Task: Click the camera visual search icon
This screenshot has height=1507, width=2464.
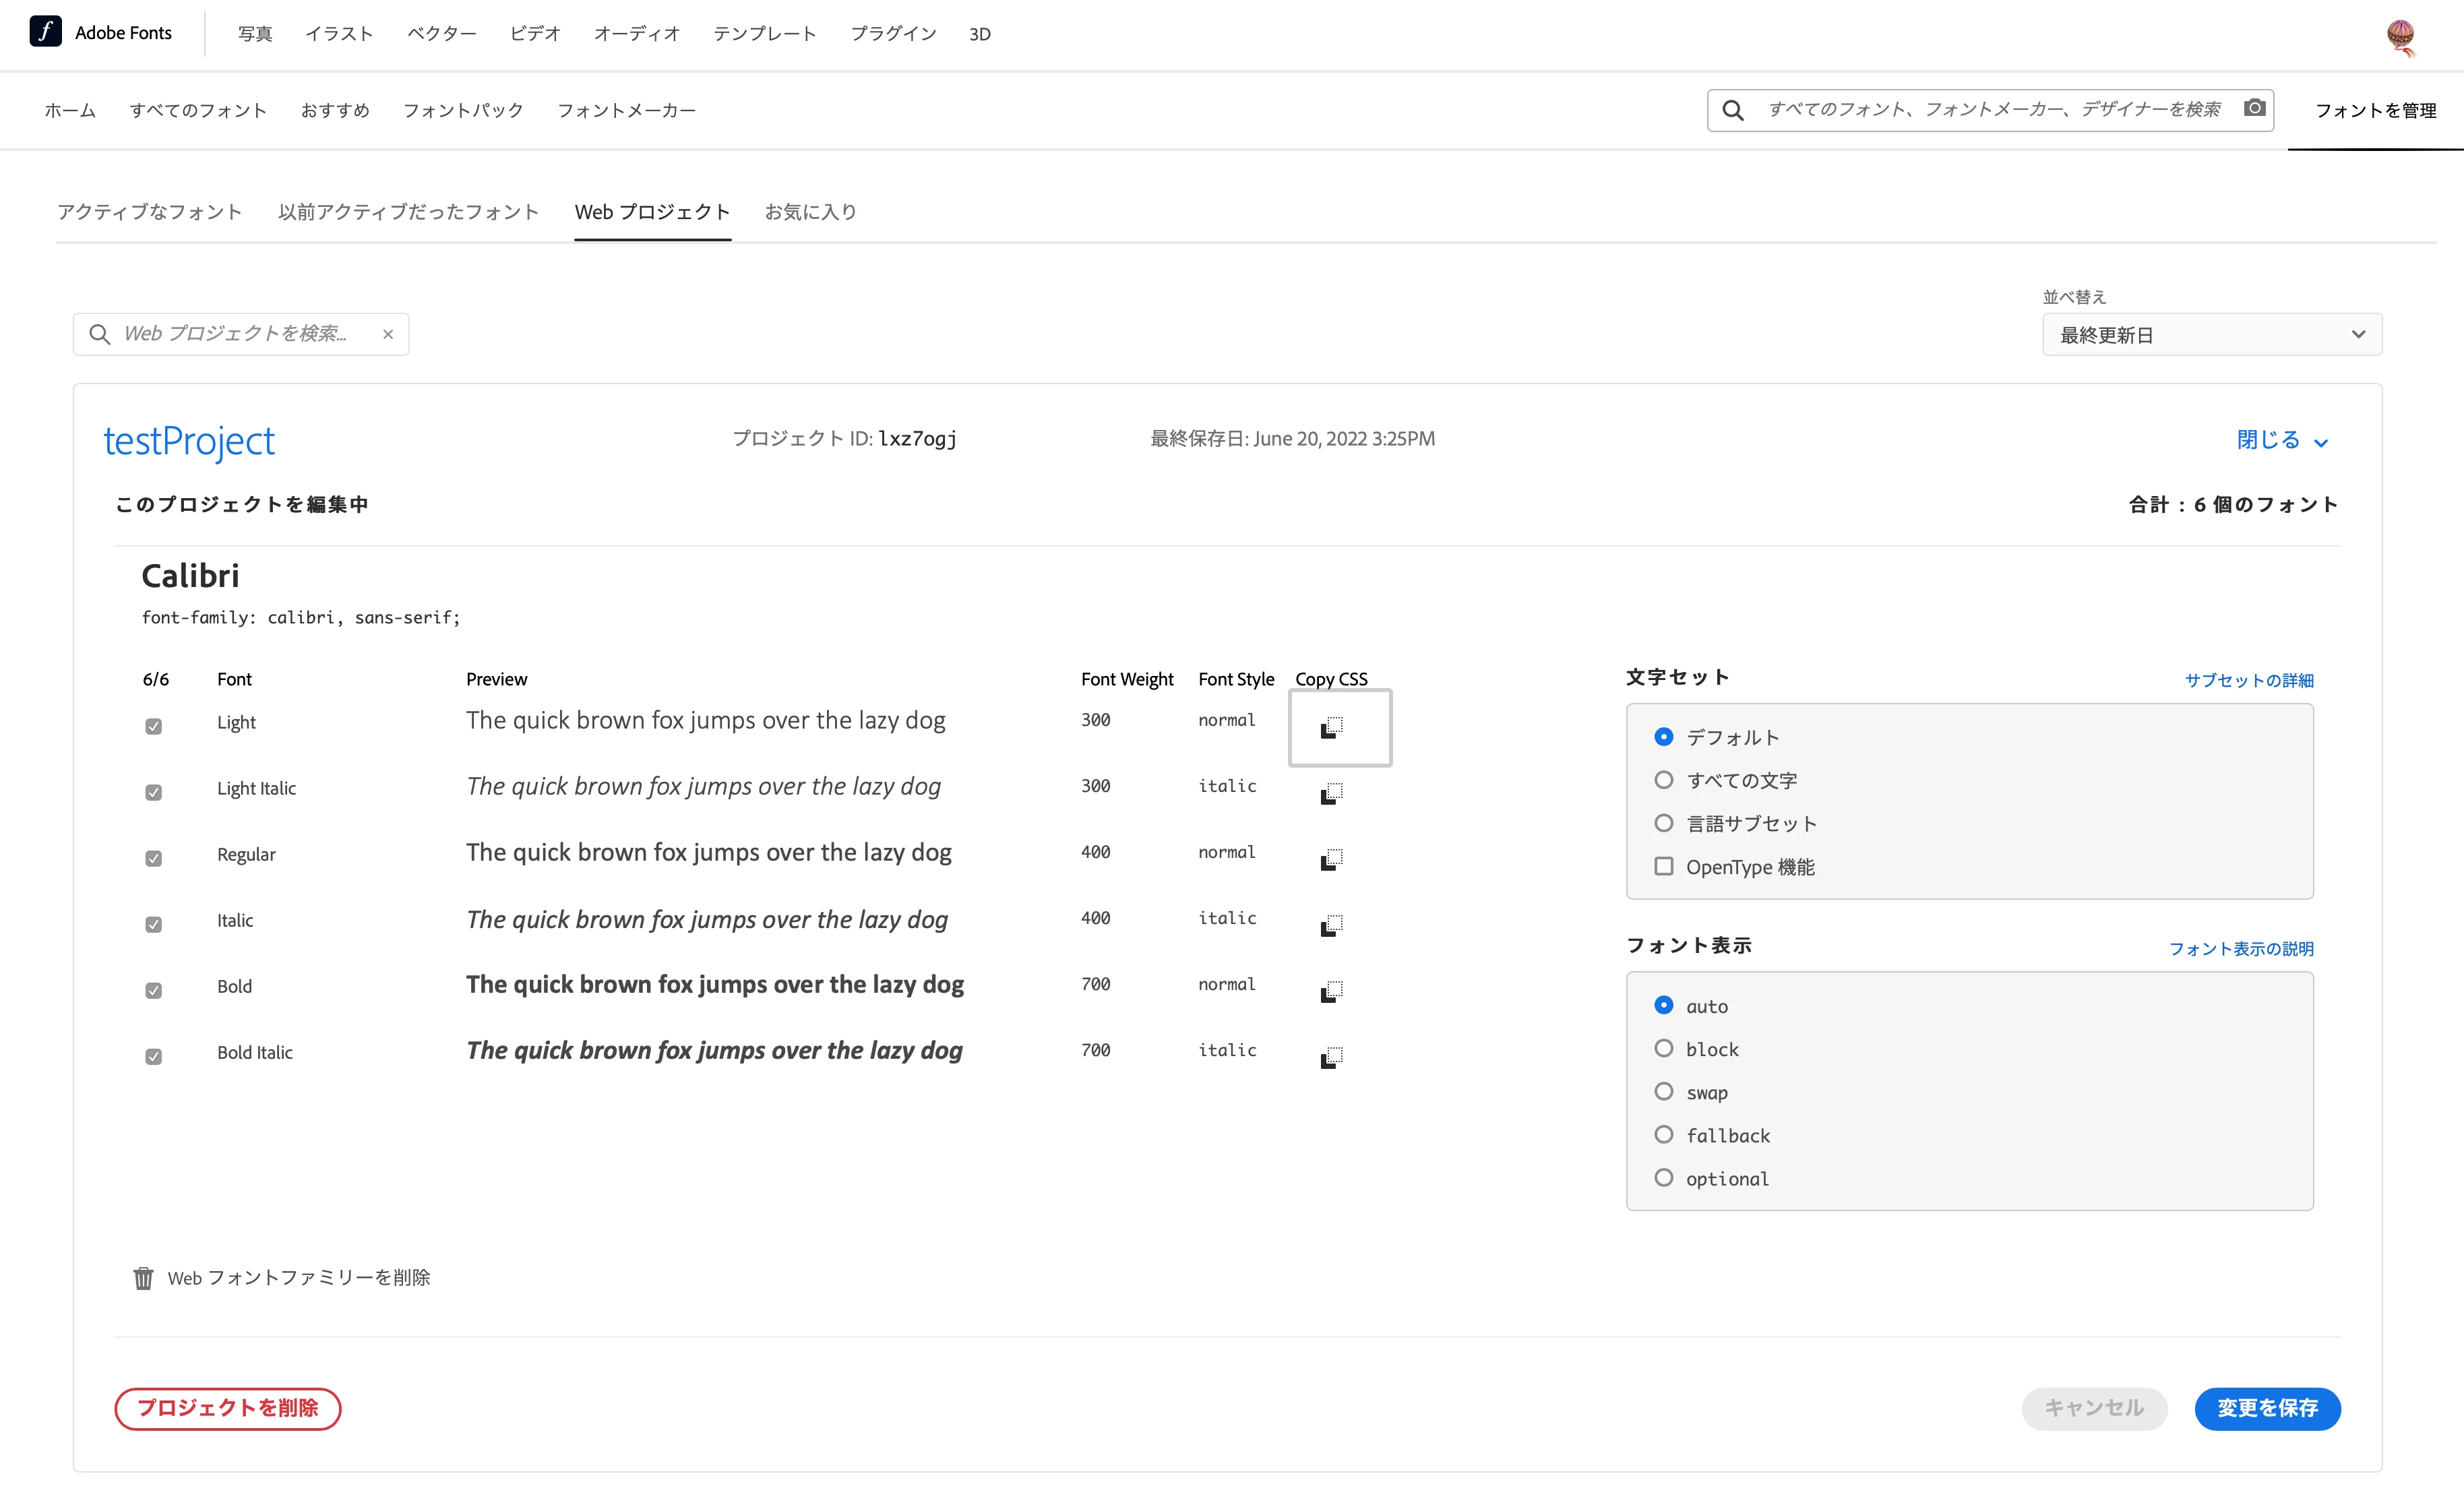Action: (2254, 108)
